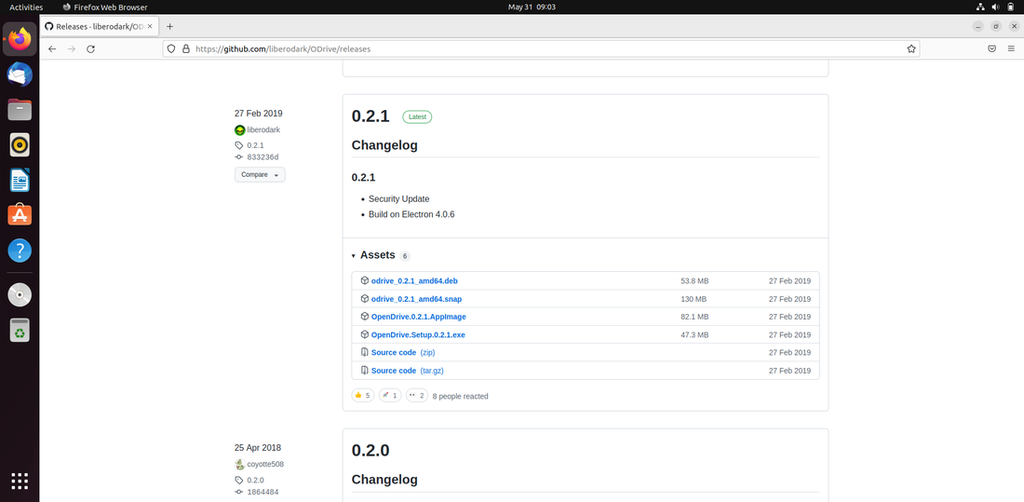Screen dimensions: 1024x502
Task: Open the Trash dock icon
Action: point(20,330)
